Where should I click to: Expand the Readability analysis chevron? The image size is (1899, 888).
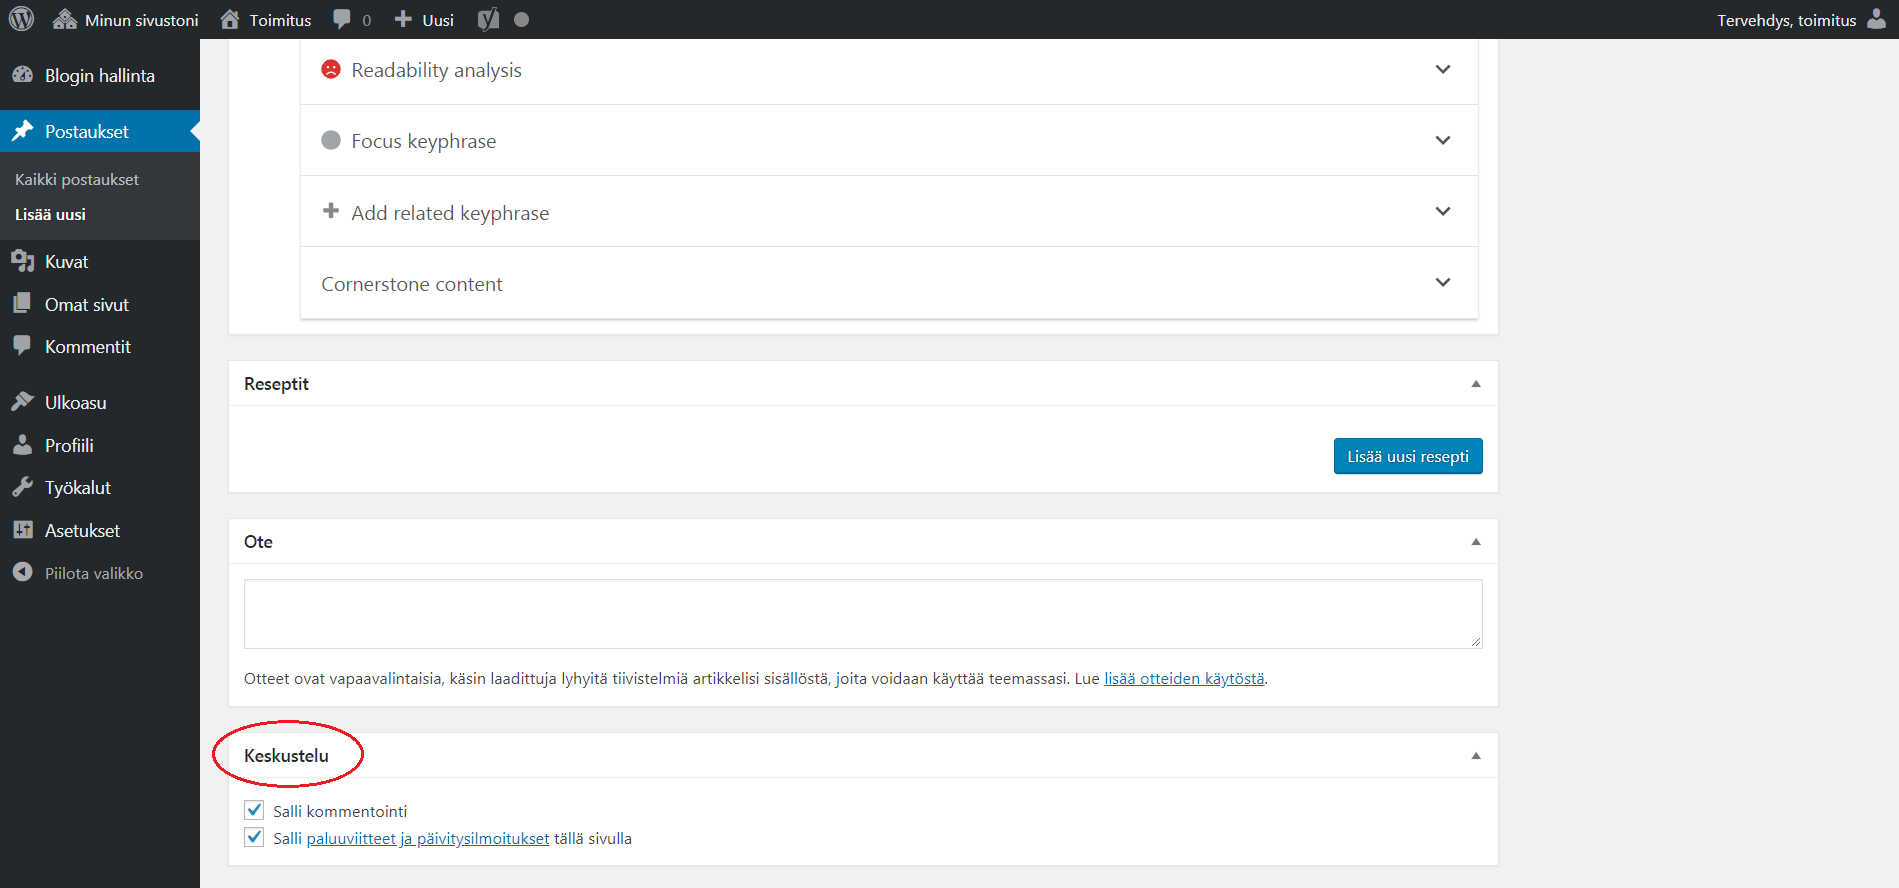(1443, 69)
